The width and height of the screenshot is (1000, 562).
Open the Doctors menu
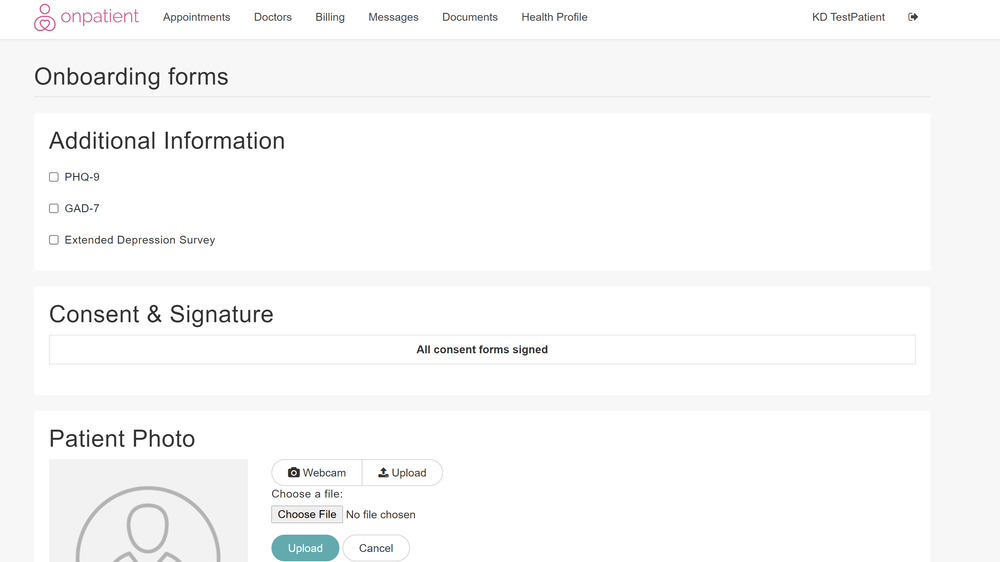273,17
